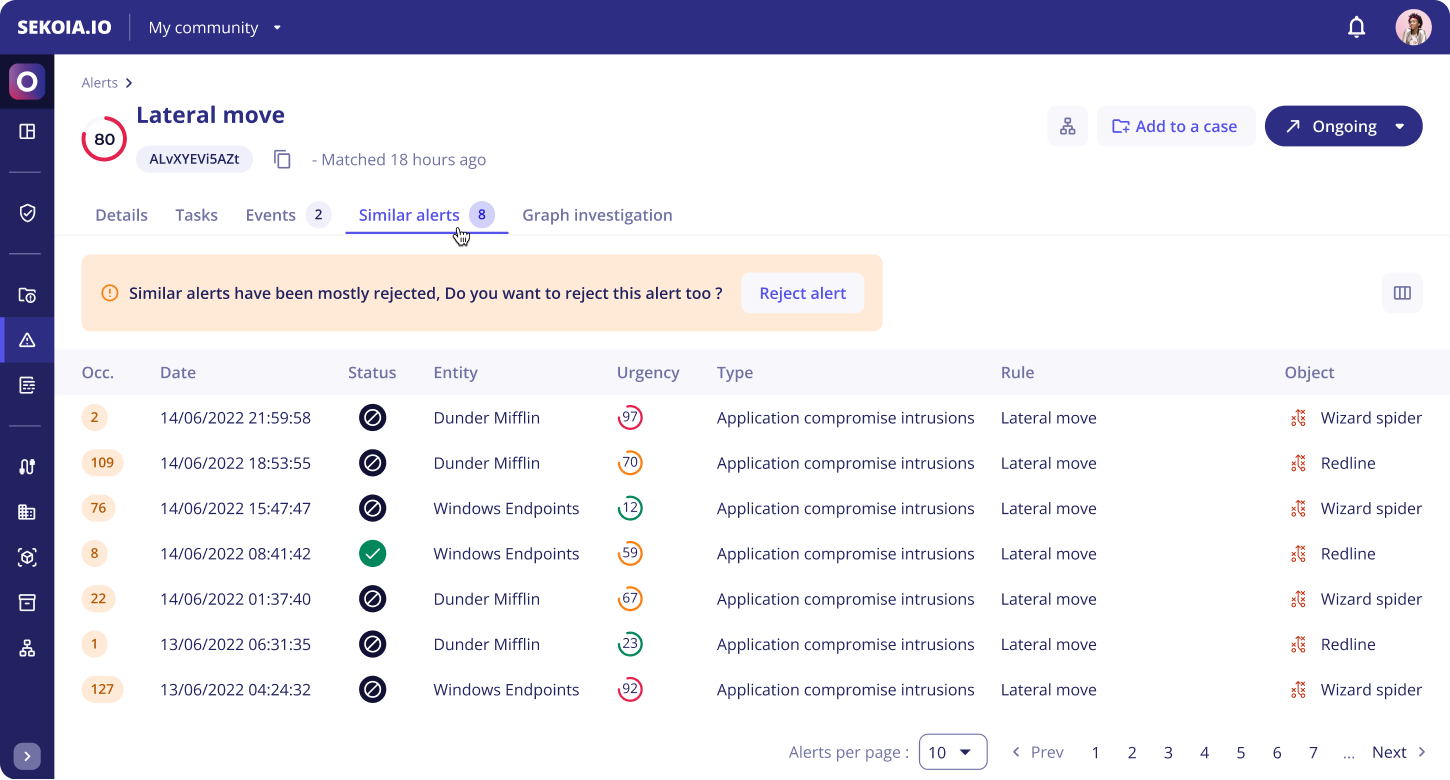Open the Alerts section in the sidebar

point(27,339)
